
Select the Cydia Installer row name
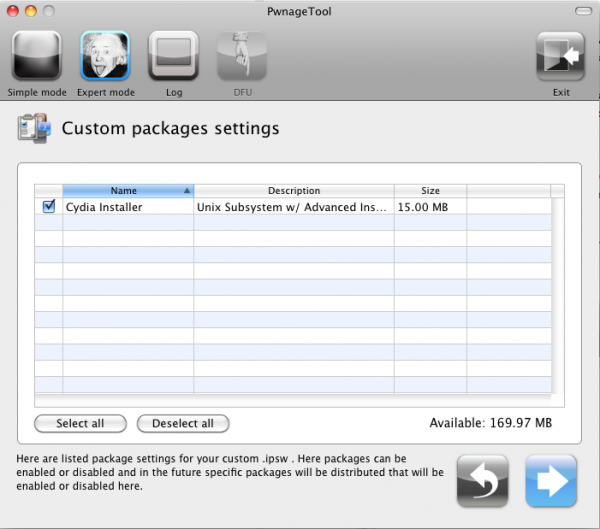(104, 207)
